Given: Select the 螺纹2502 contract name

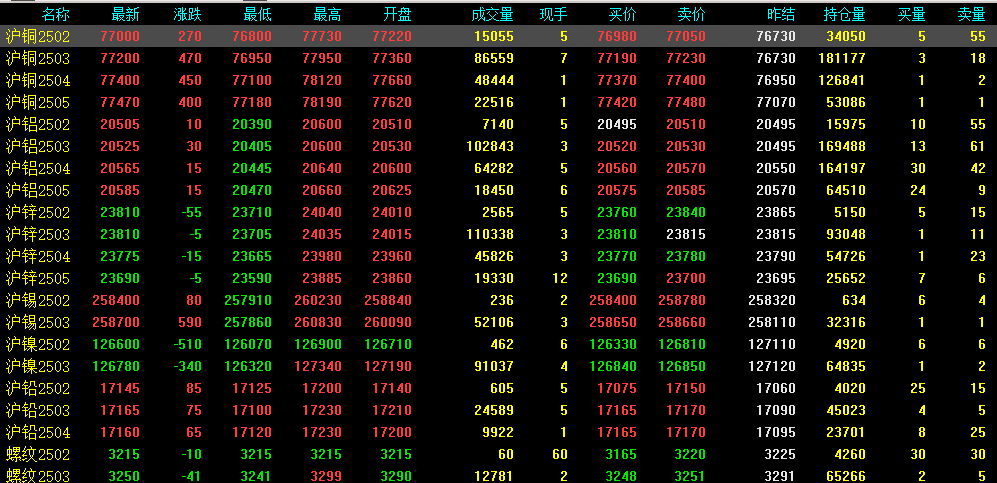Looking at the screenshot, I should (x=38, y=454).
